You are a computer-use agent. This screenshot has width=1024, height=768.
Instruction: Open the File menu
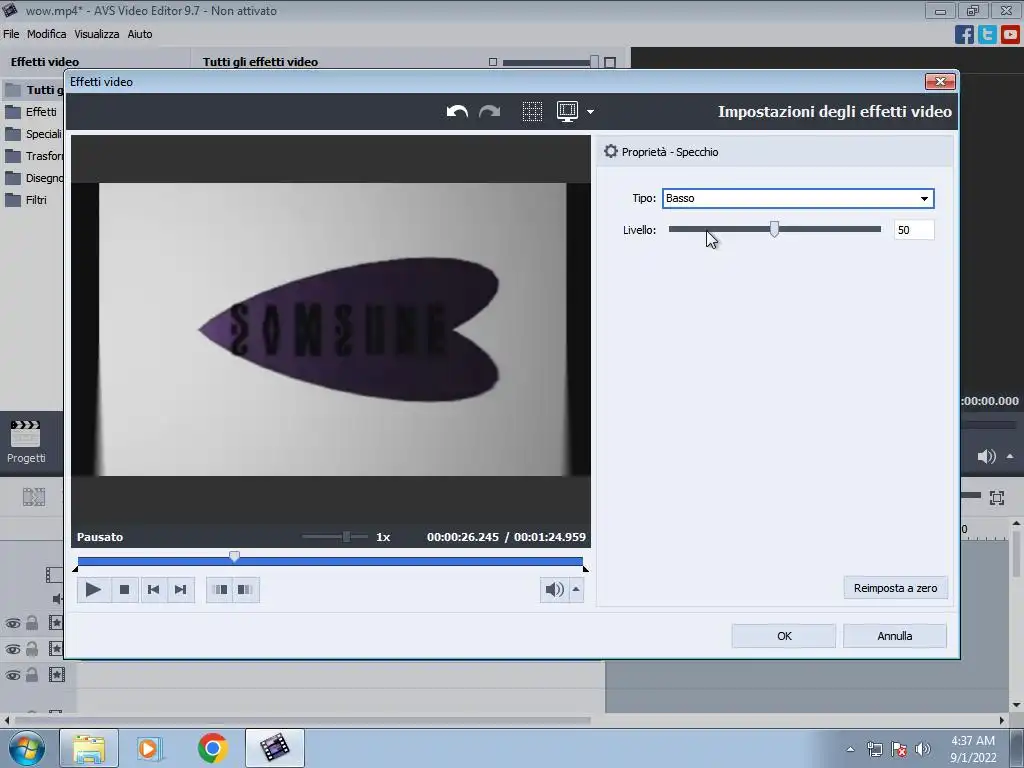click(11, 34)
